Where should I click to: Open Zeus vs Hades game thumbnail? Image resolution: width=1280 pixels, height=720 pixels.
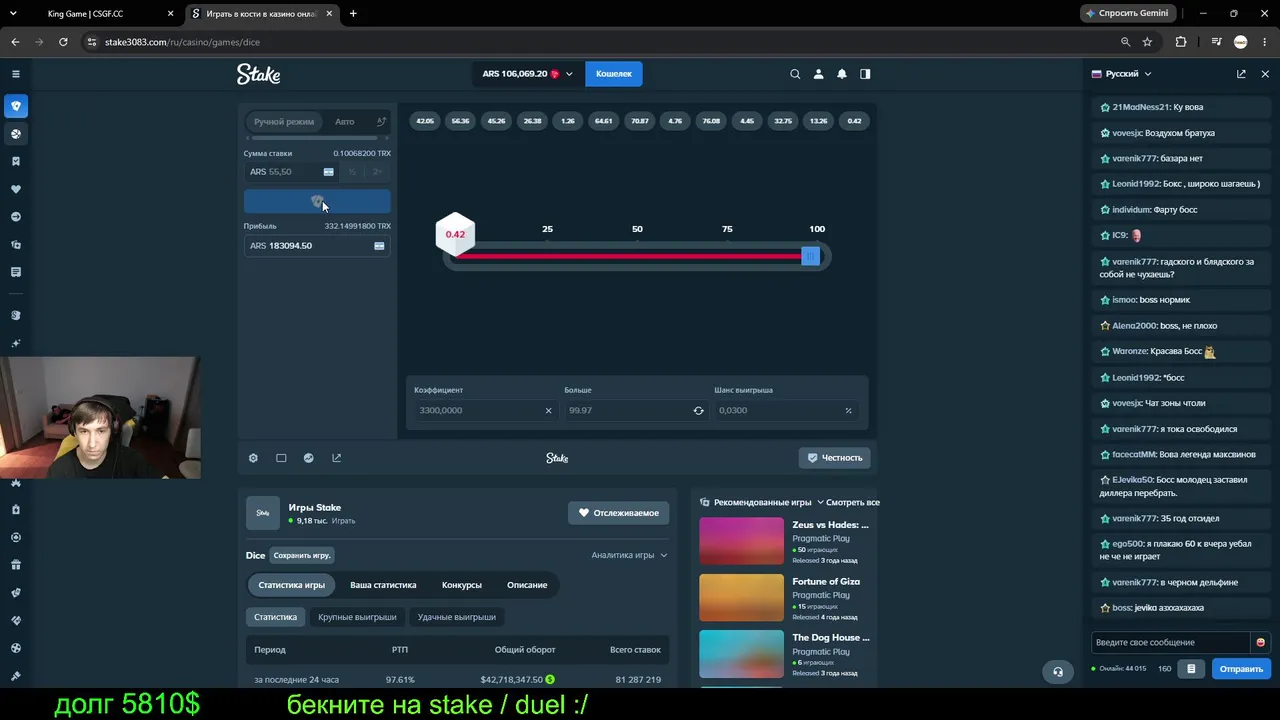741,541
